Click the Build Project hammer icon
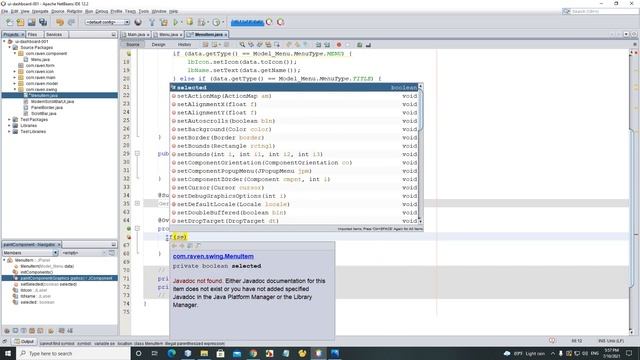Image resolution: width=640 pixels, height=360 pixels. (152, 22)
